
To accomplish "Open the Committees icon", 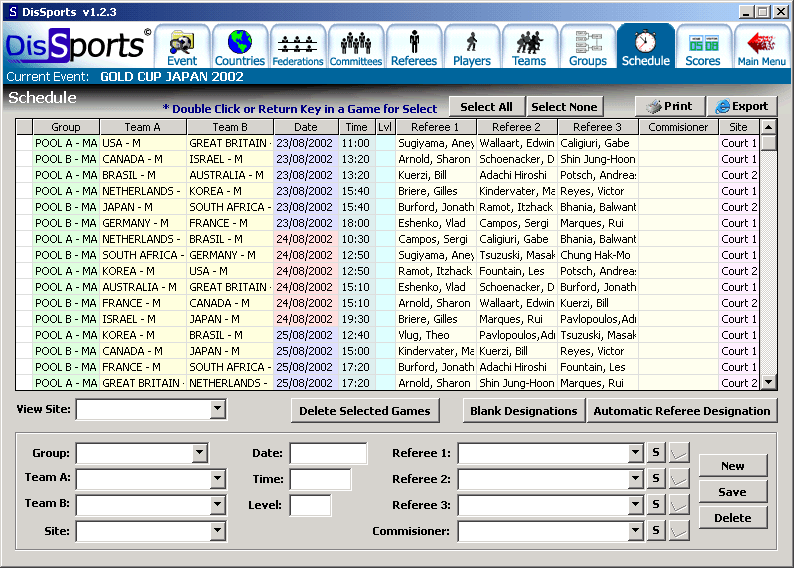I will (x=355, y=47).
